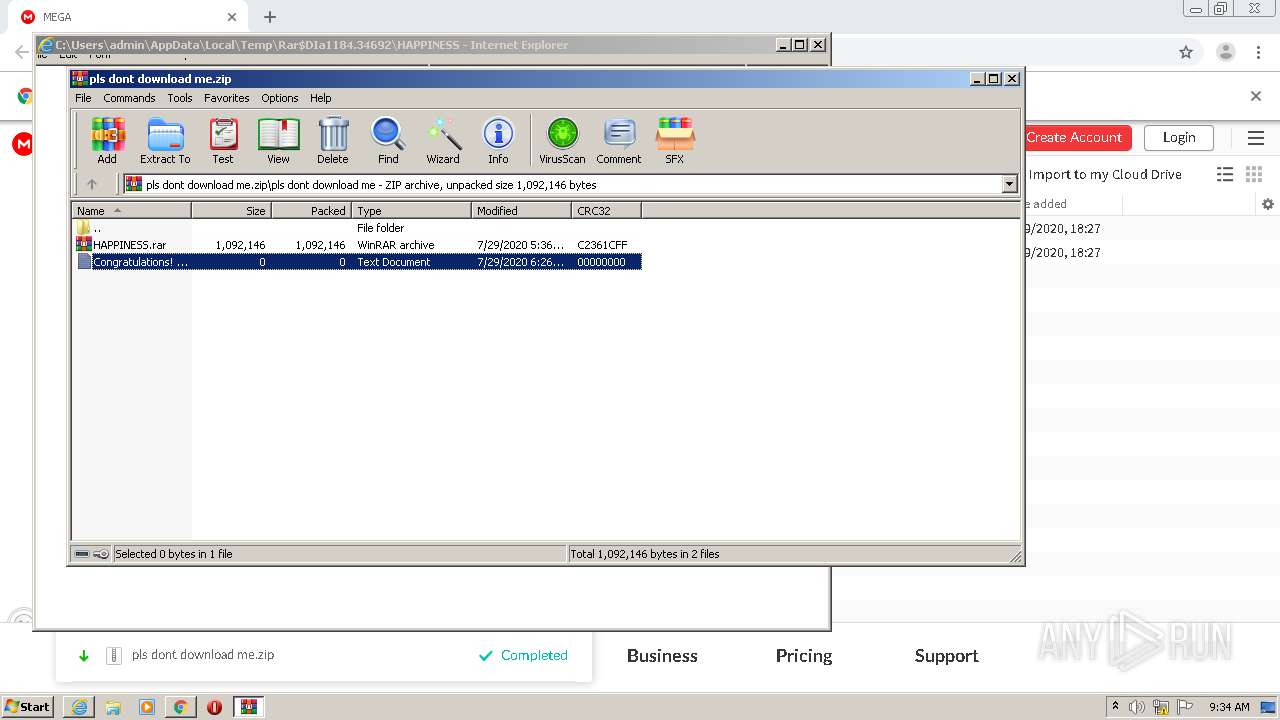The image size is (1280, 720).
Task: Show hidden tray icons arrow
Action: click(x=1115, y=707)
